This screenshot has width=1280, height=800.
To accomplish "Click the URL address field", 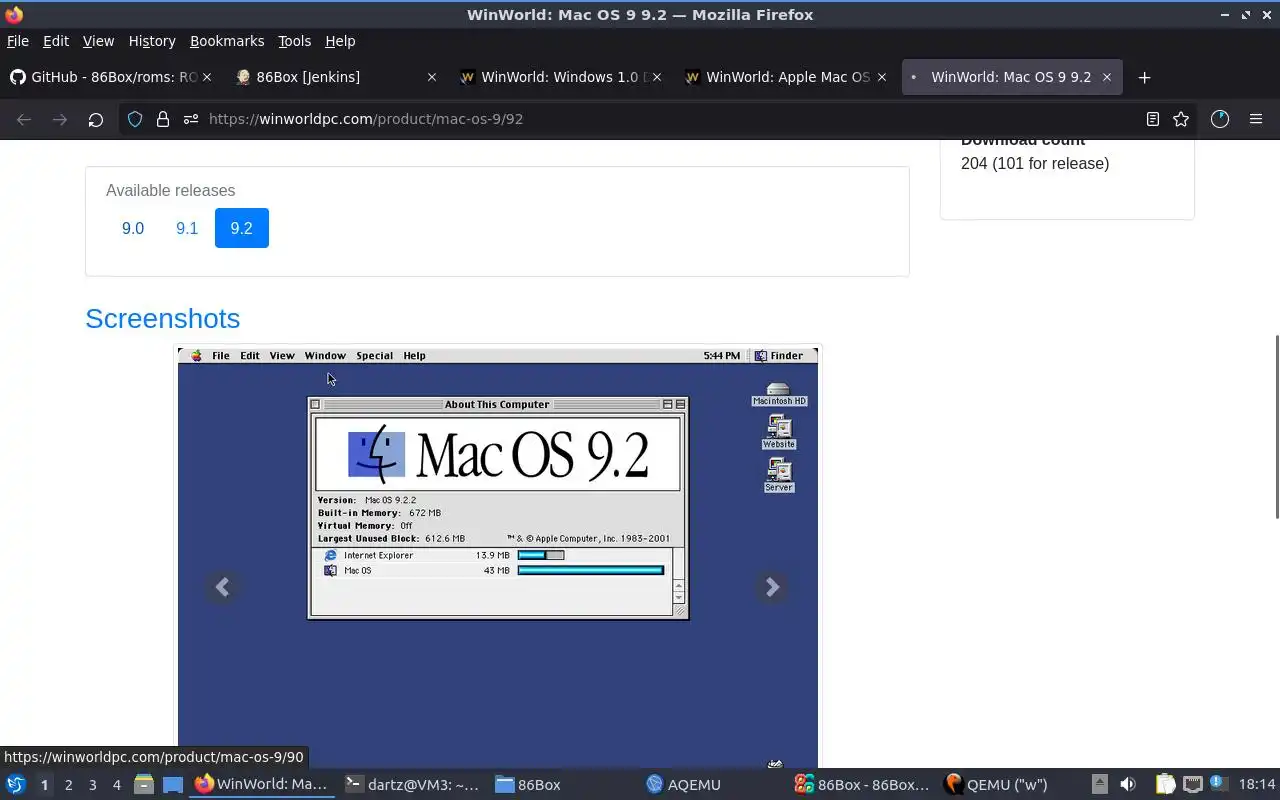I will point(660,119).
